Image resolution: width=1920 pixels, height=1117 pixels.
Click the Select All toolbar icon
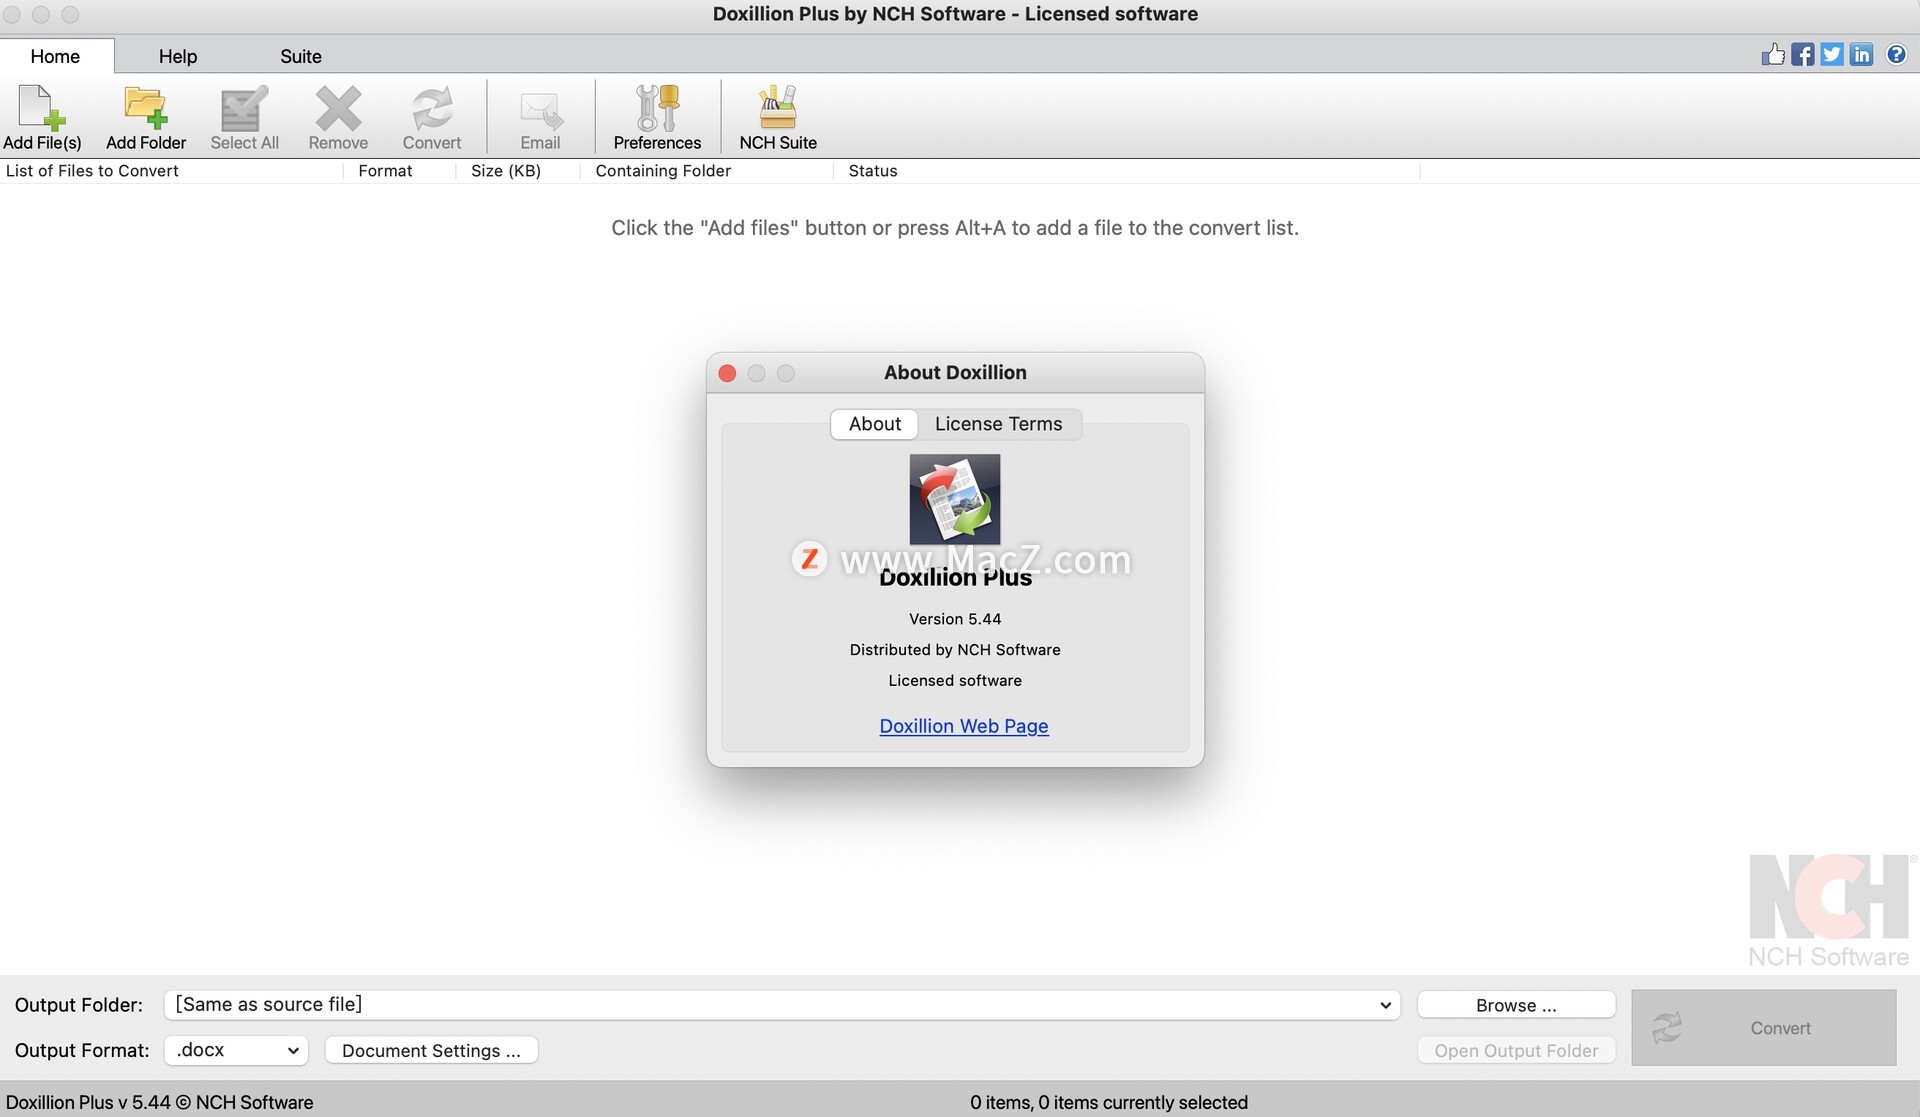244,117
